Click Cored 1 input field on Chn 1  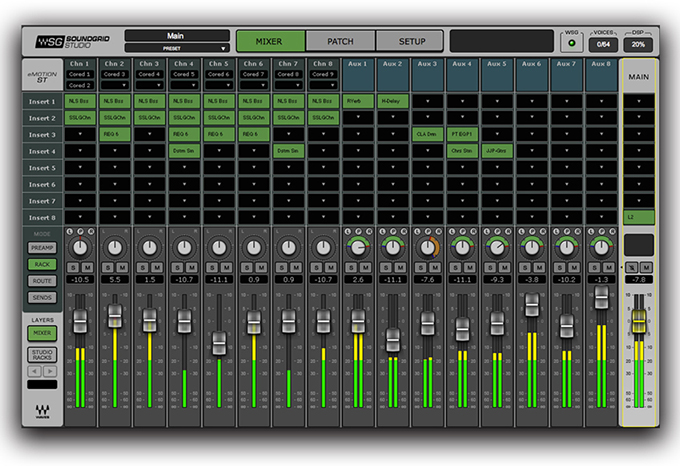(79, 75)
